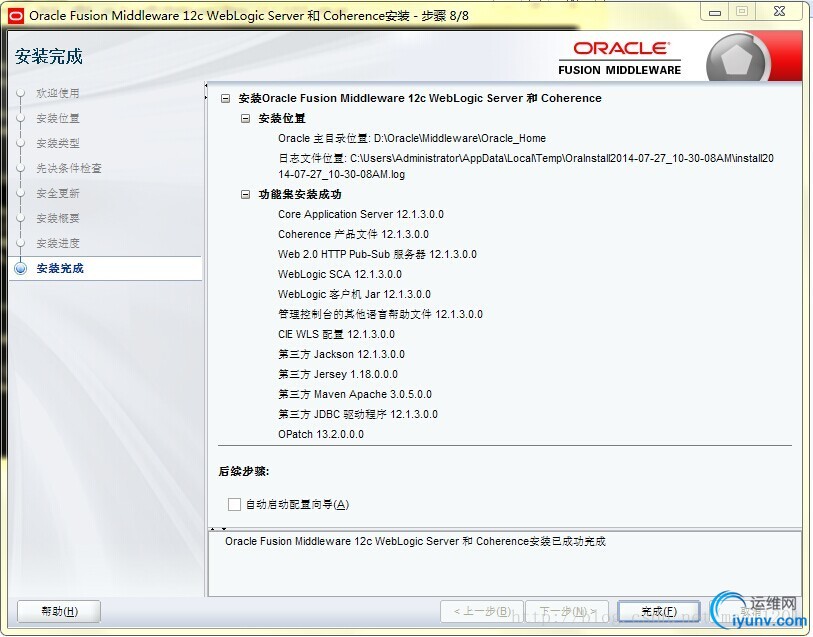This screenshot has width=813, height=637.
Task: Click the collapse arrow on the sidebar splitter
Action: (206, 86)
